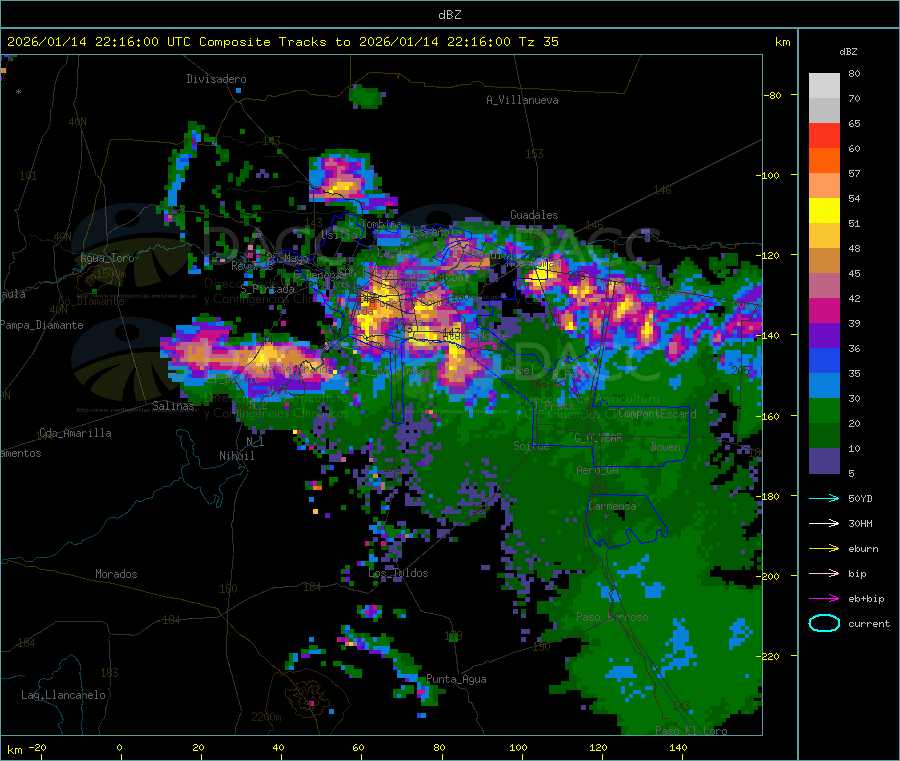Click the -200 km vertical axis tick
Screen dimensions: 900x761
pyautogui.click(x=769, y=576)
